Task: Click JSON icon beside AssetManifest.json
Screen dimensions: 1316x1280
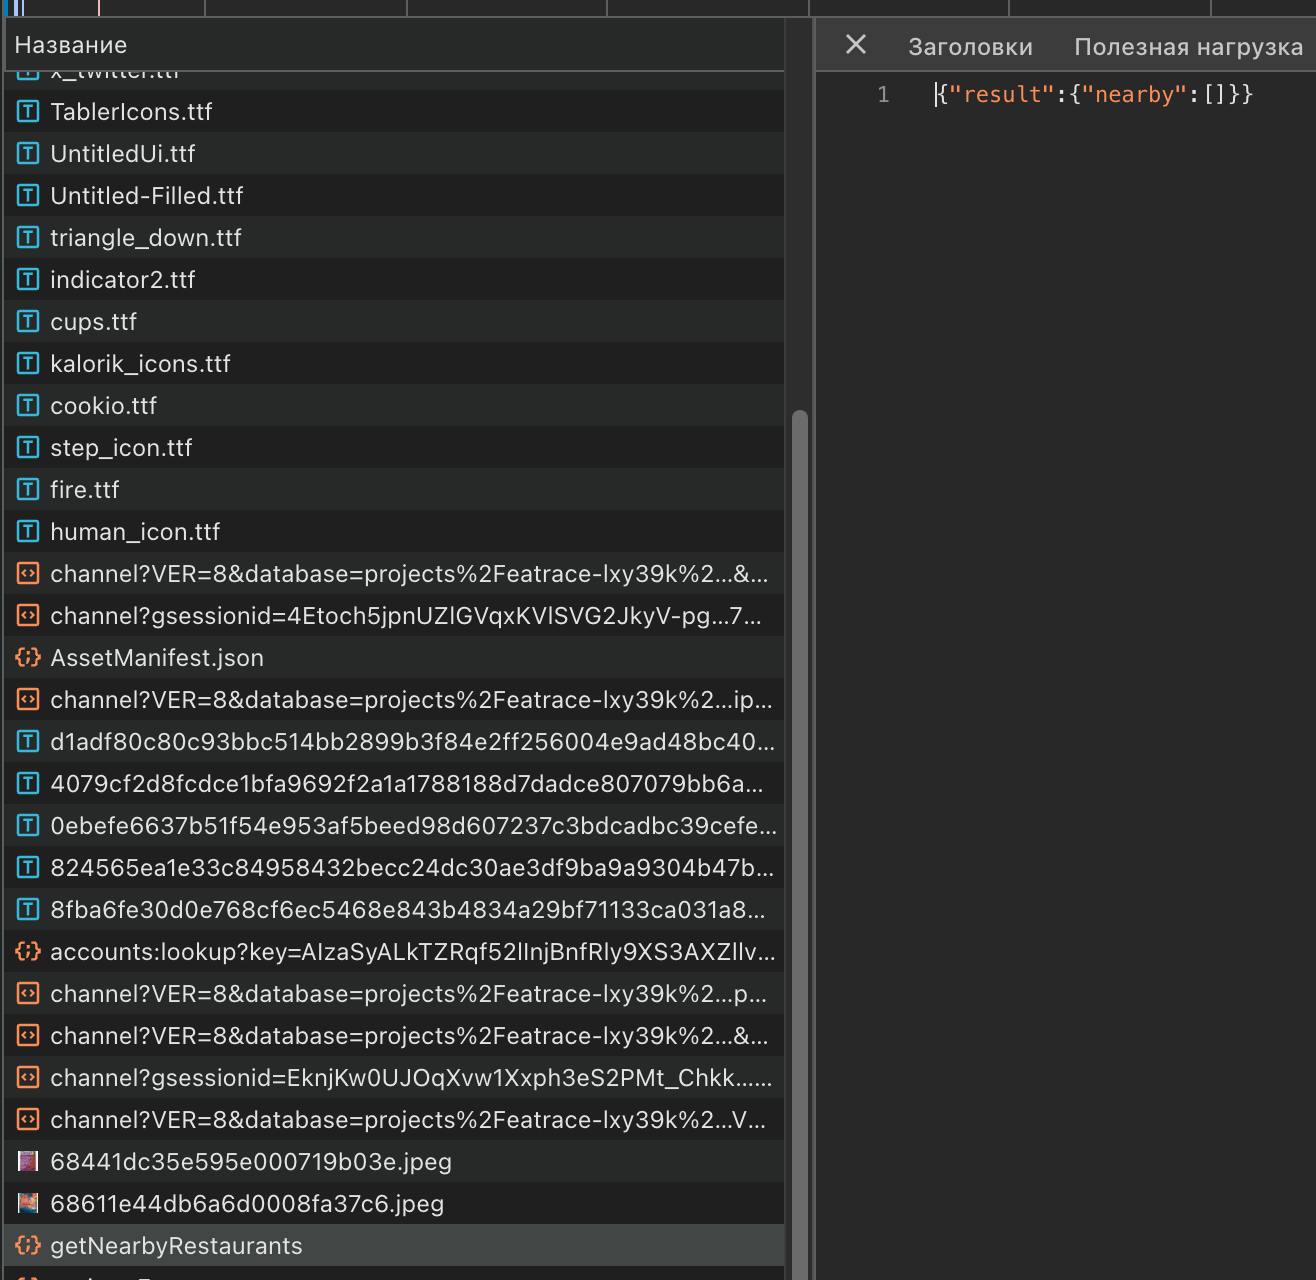Action: (28, 658)
